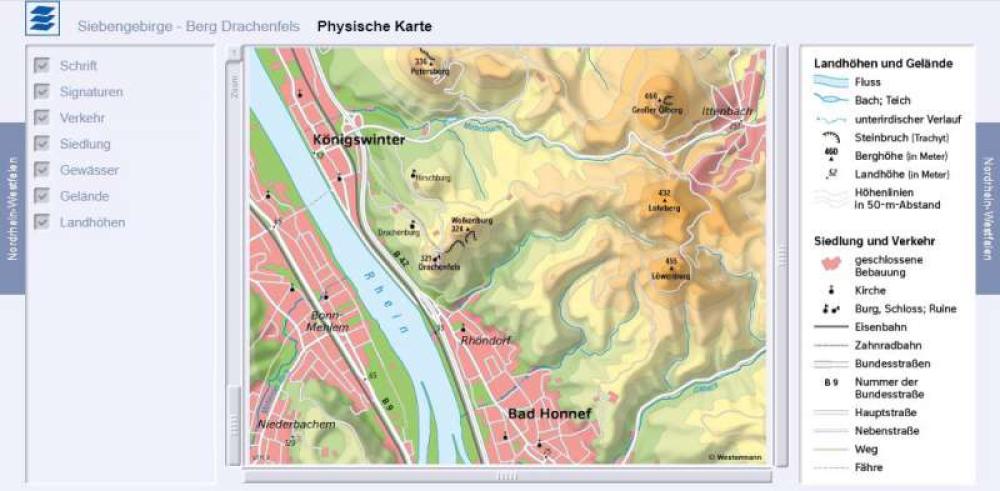Image resolution: width=1000 pixels, height=491 pixels.
Task: Click the Ittenbach label on map
Action: point(728,111)
